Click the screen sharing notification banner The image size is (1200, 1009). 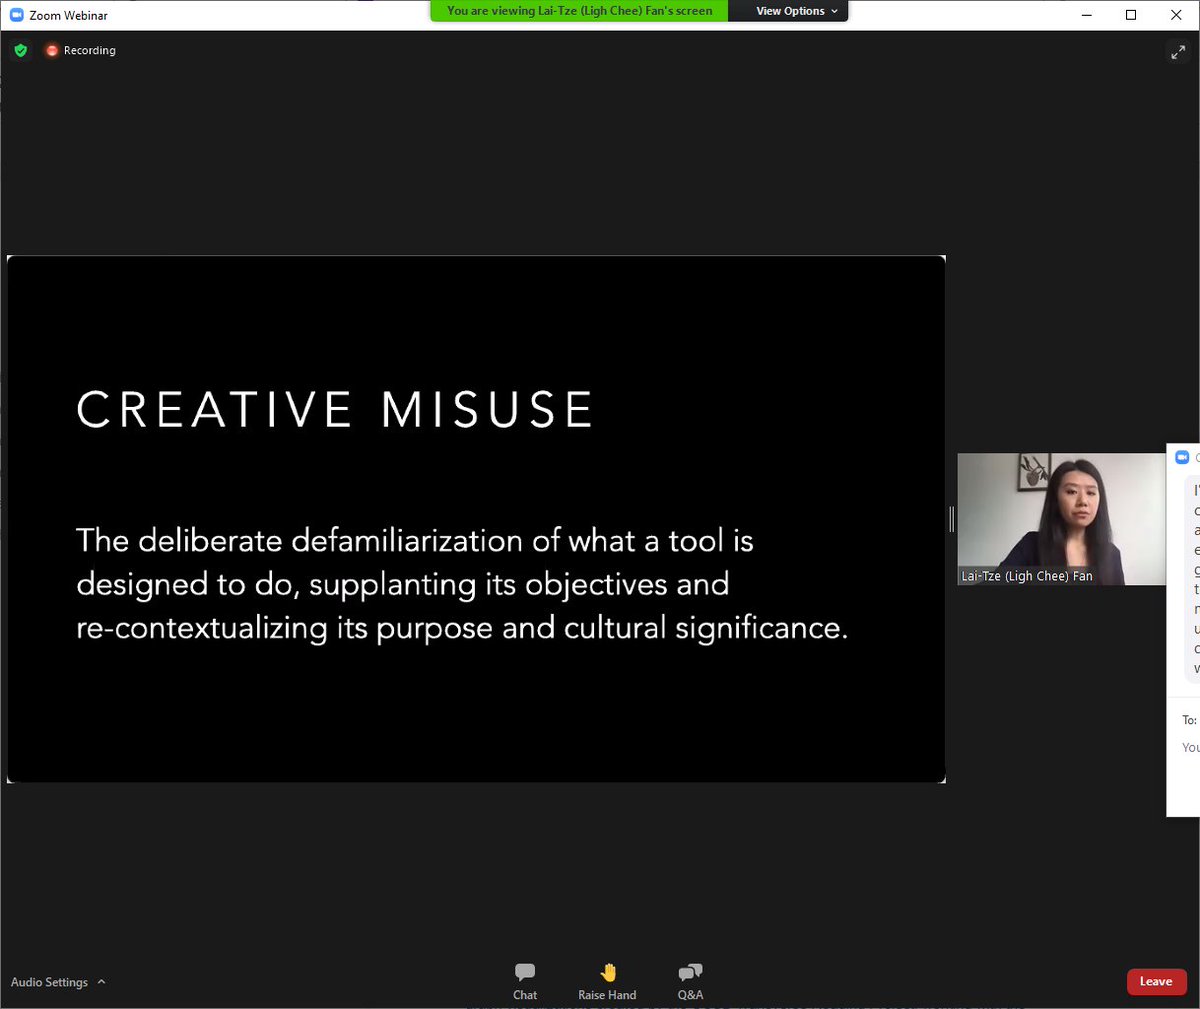(580, 11)
